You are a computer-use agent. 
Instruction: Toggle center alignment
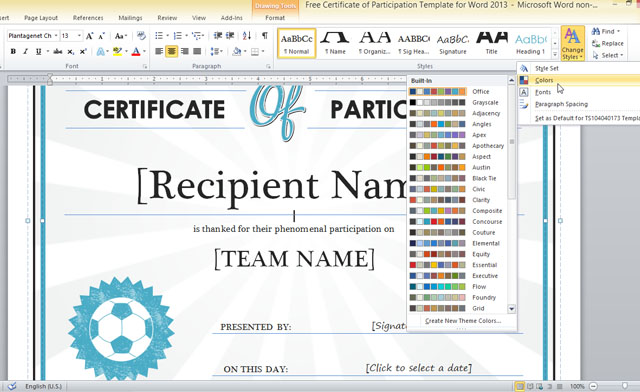point(171,51)
